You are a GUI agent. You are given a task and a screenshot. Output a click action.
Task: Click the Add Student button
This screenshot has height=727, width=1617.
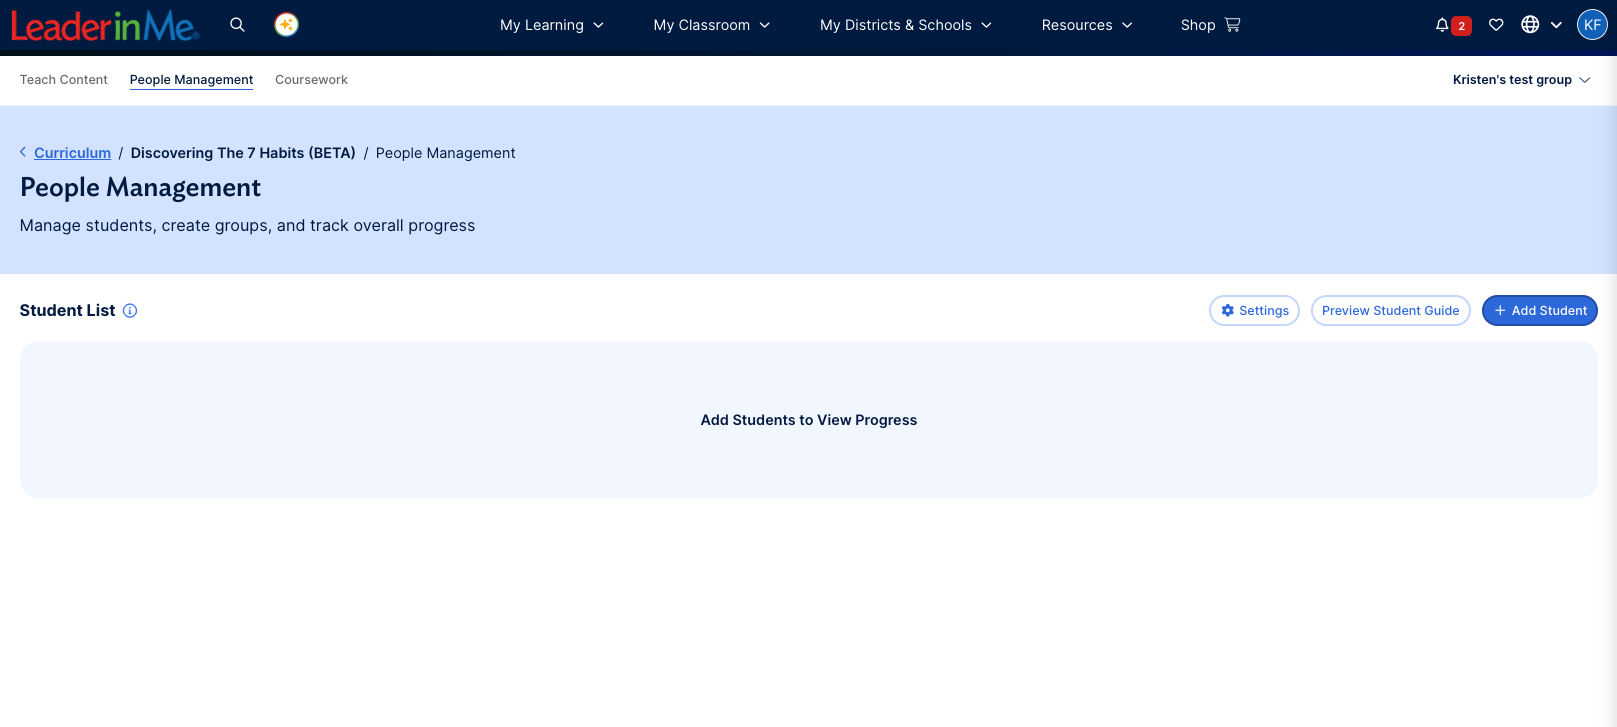[1539, 311]
